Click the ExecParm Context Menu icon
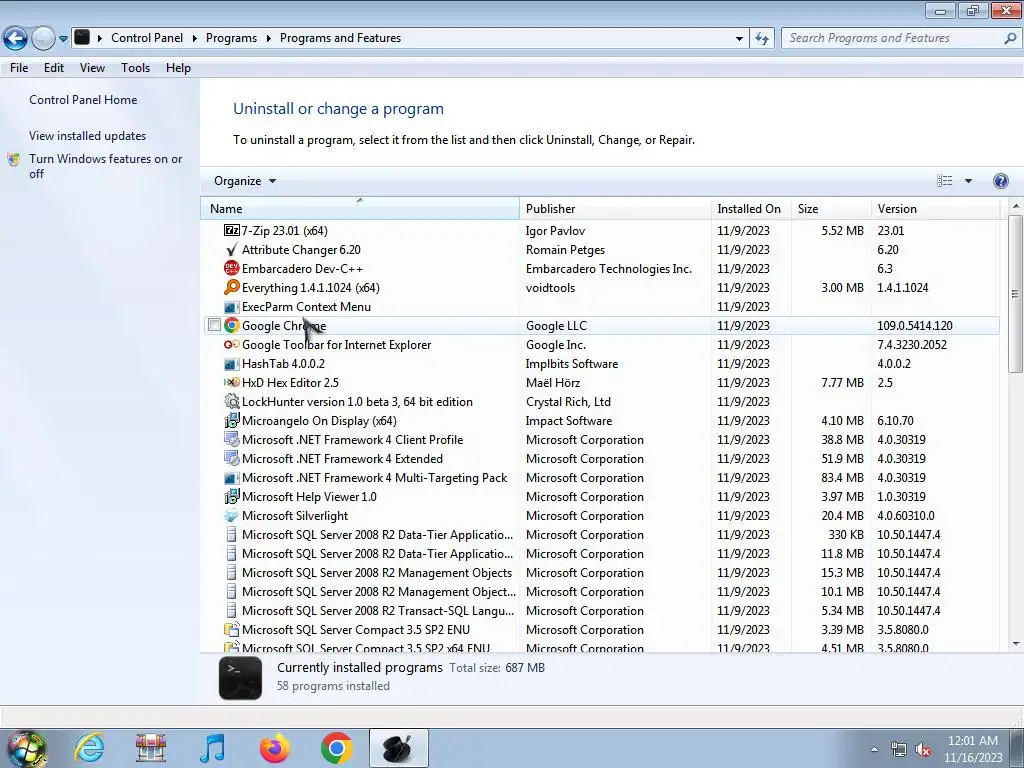 [231, 306]
